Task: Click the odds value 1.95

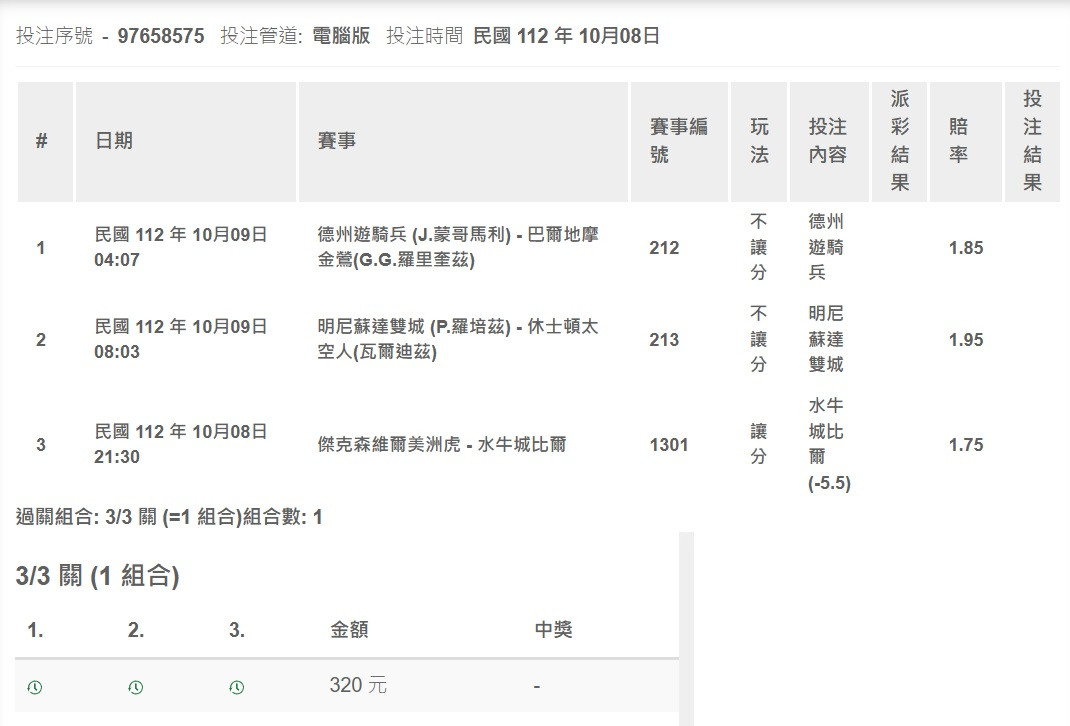Action: click(966, 340)
